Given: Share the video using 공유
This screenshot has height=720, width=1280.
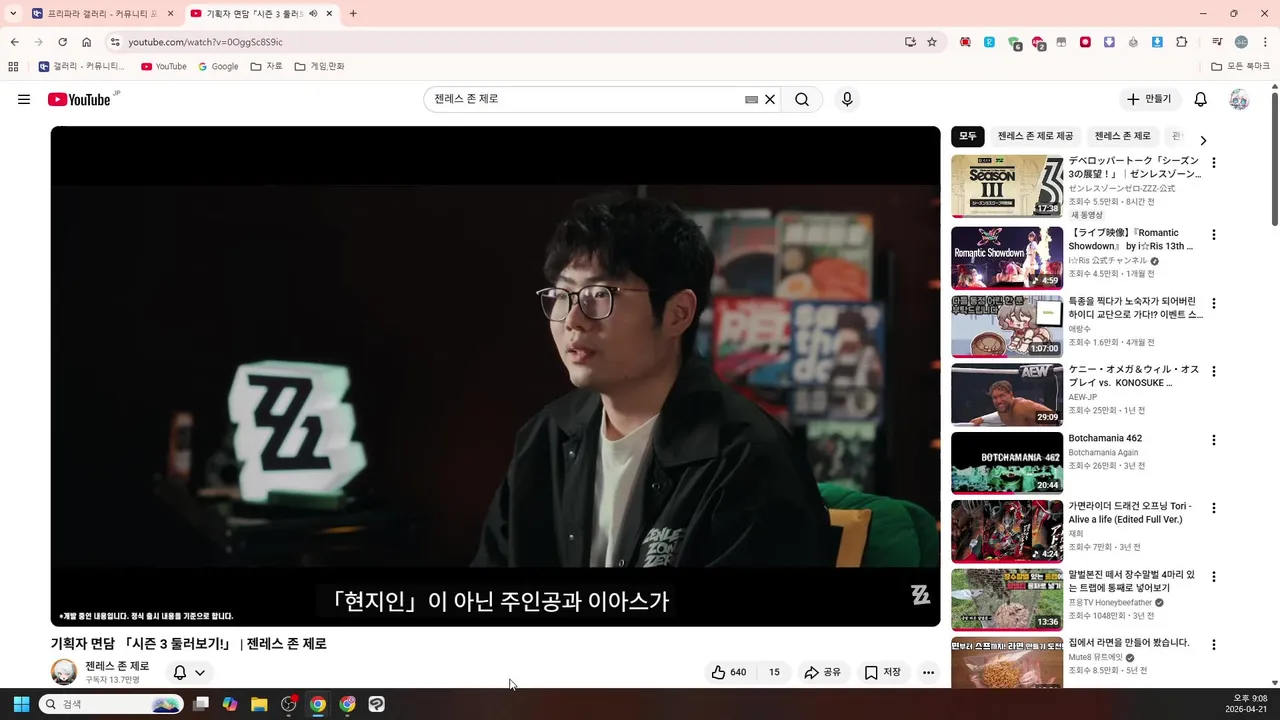Looking at the screenshot, I should (823, 672).
